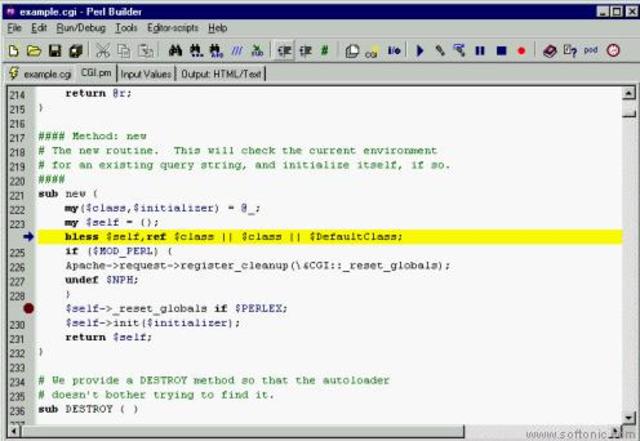Screen dimensions: 640x441
Task: Click the 'undef $NPH;' line
Action: pyautogui.click(x=102, y=280)
